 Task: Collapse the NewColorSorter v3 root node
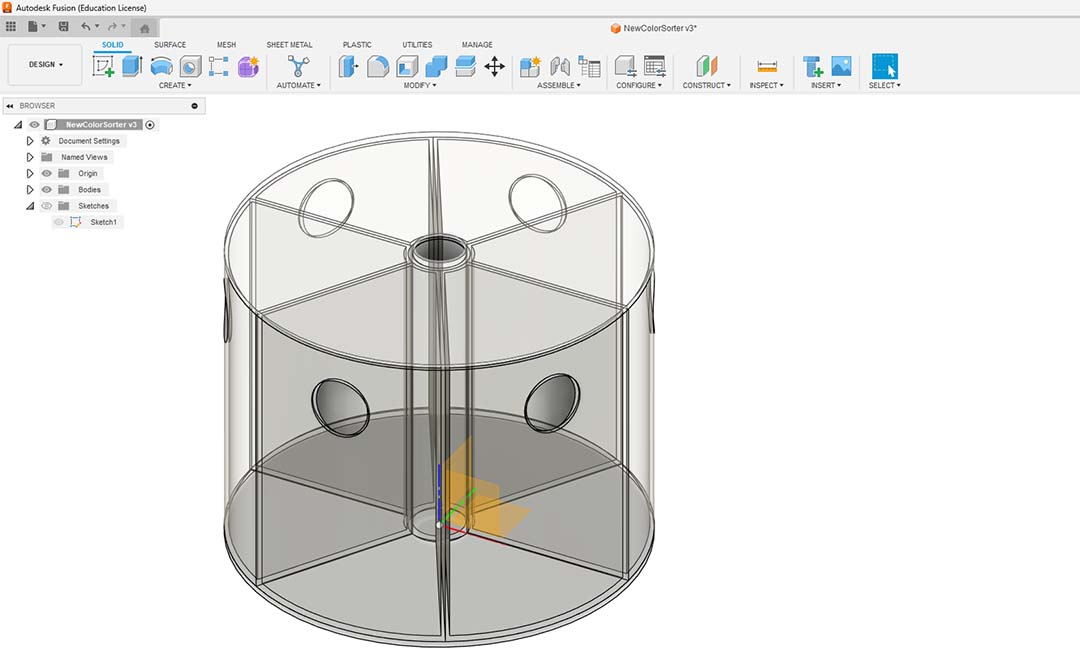pyautogui.click(x=18, y=125)
